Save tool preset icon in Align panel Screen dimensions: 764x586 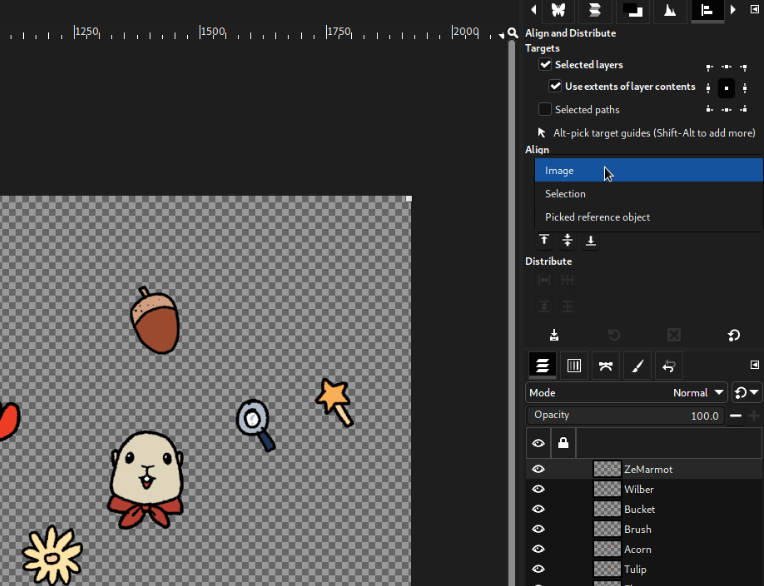click(554, 335)
